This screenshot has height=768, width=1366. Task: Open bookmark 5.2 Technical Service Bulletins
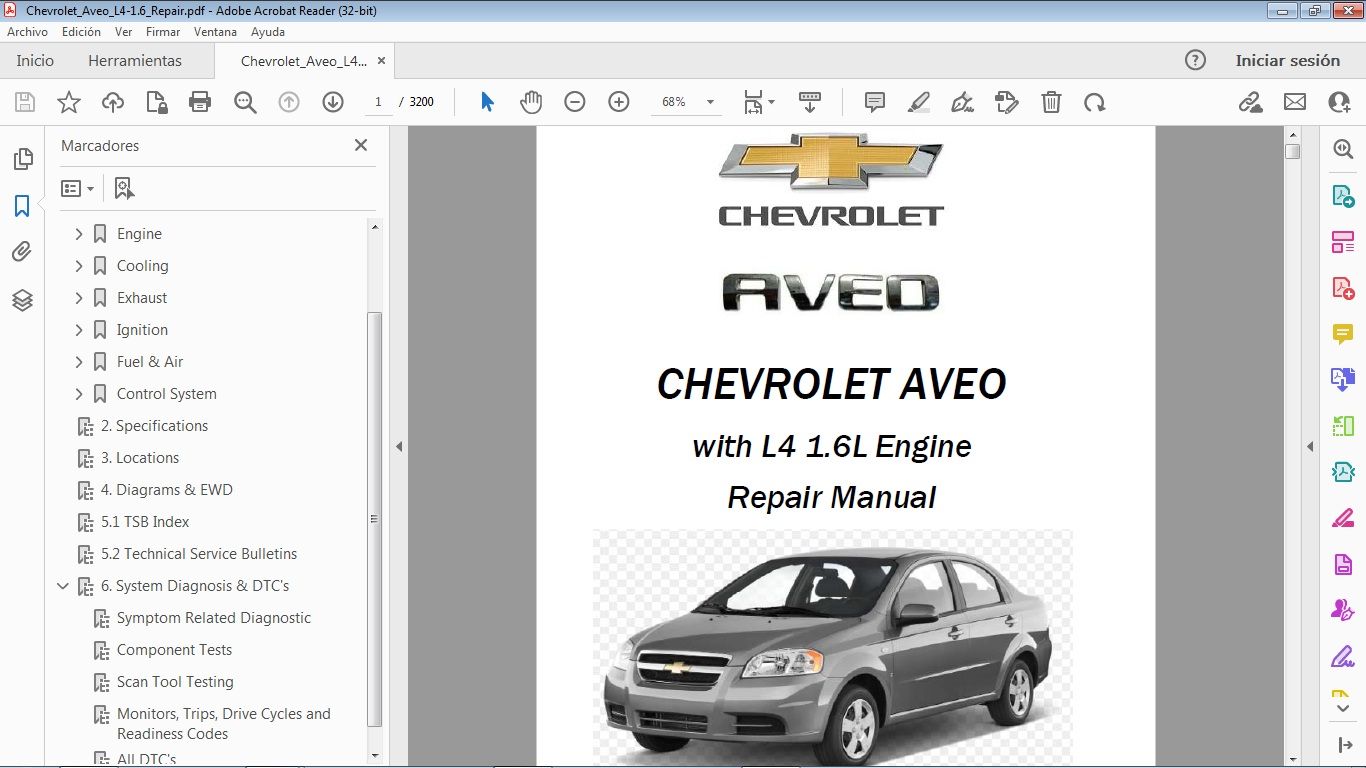(x=199, y=554)
